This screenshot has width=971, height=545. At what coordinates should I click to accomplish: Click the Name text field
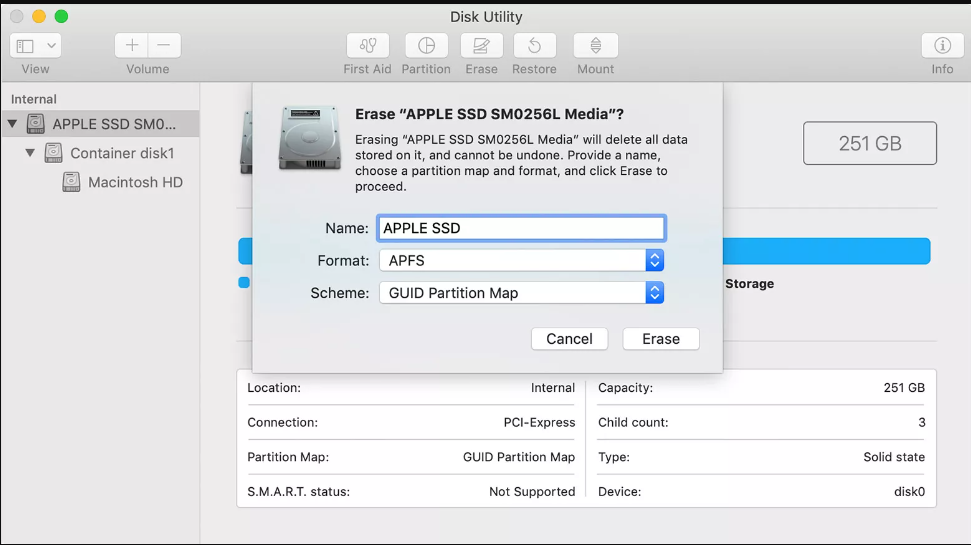521,228
